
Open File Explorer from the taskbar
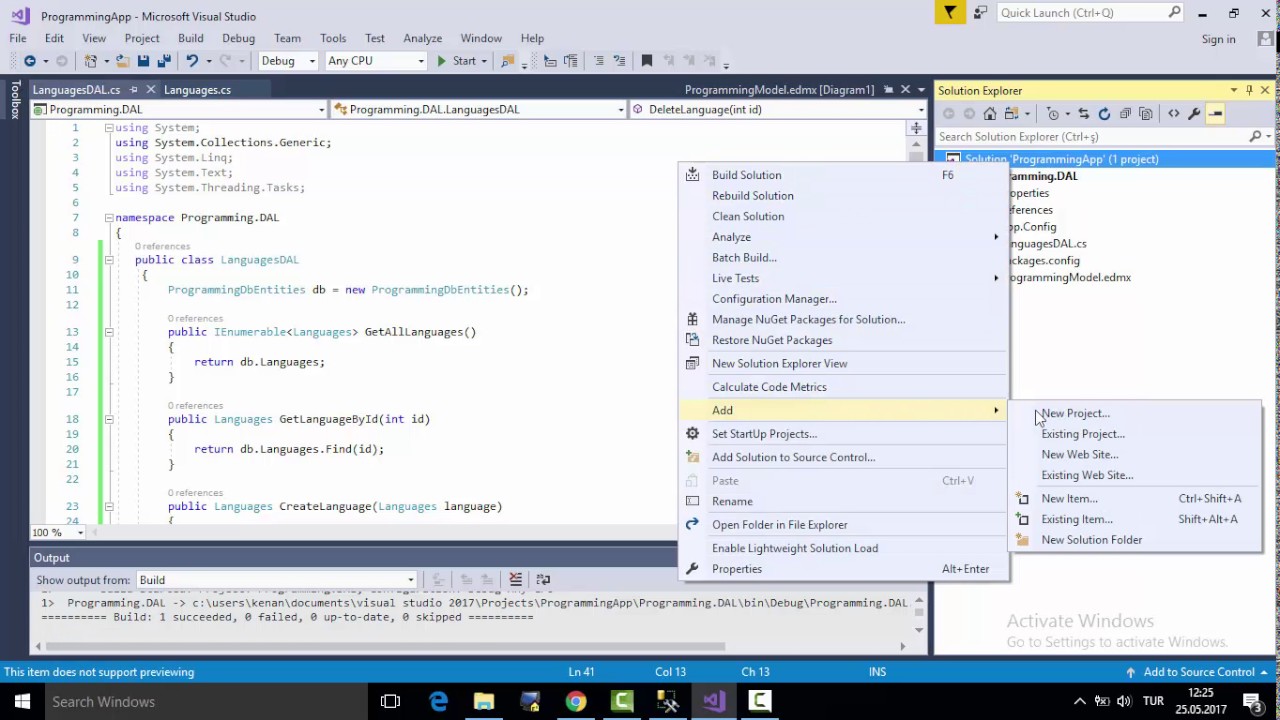(484, 701)
